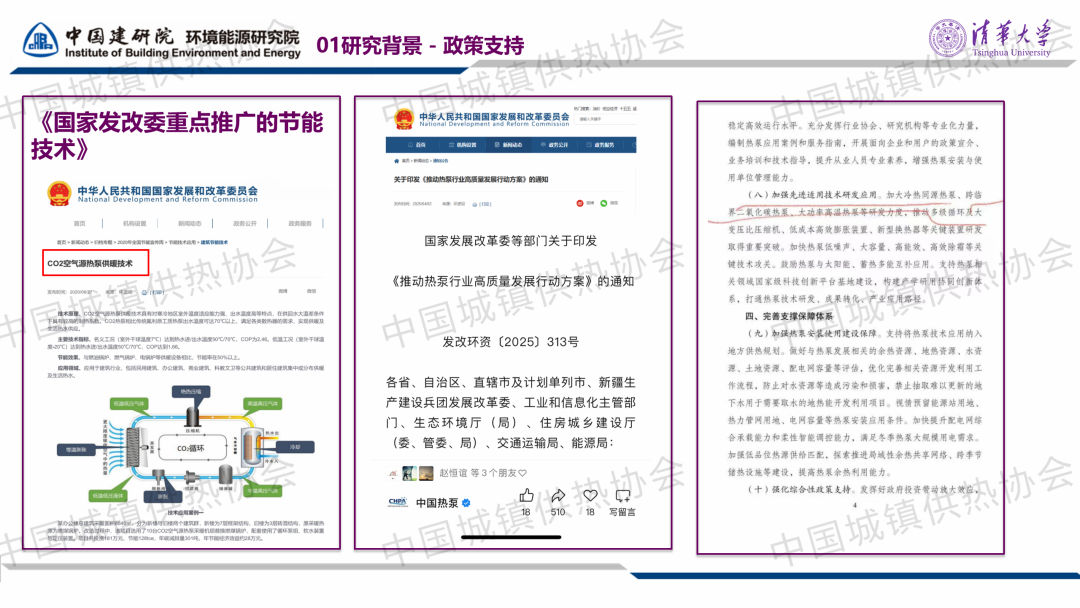
Task: Tap the thumbs-up like icon
Action: point(526,496)
